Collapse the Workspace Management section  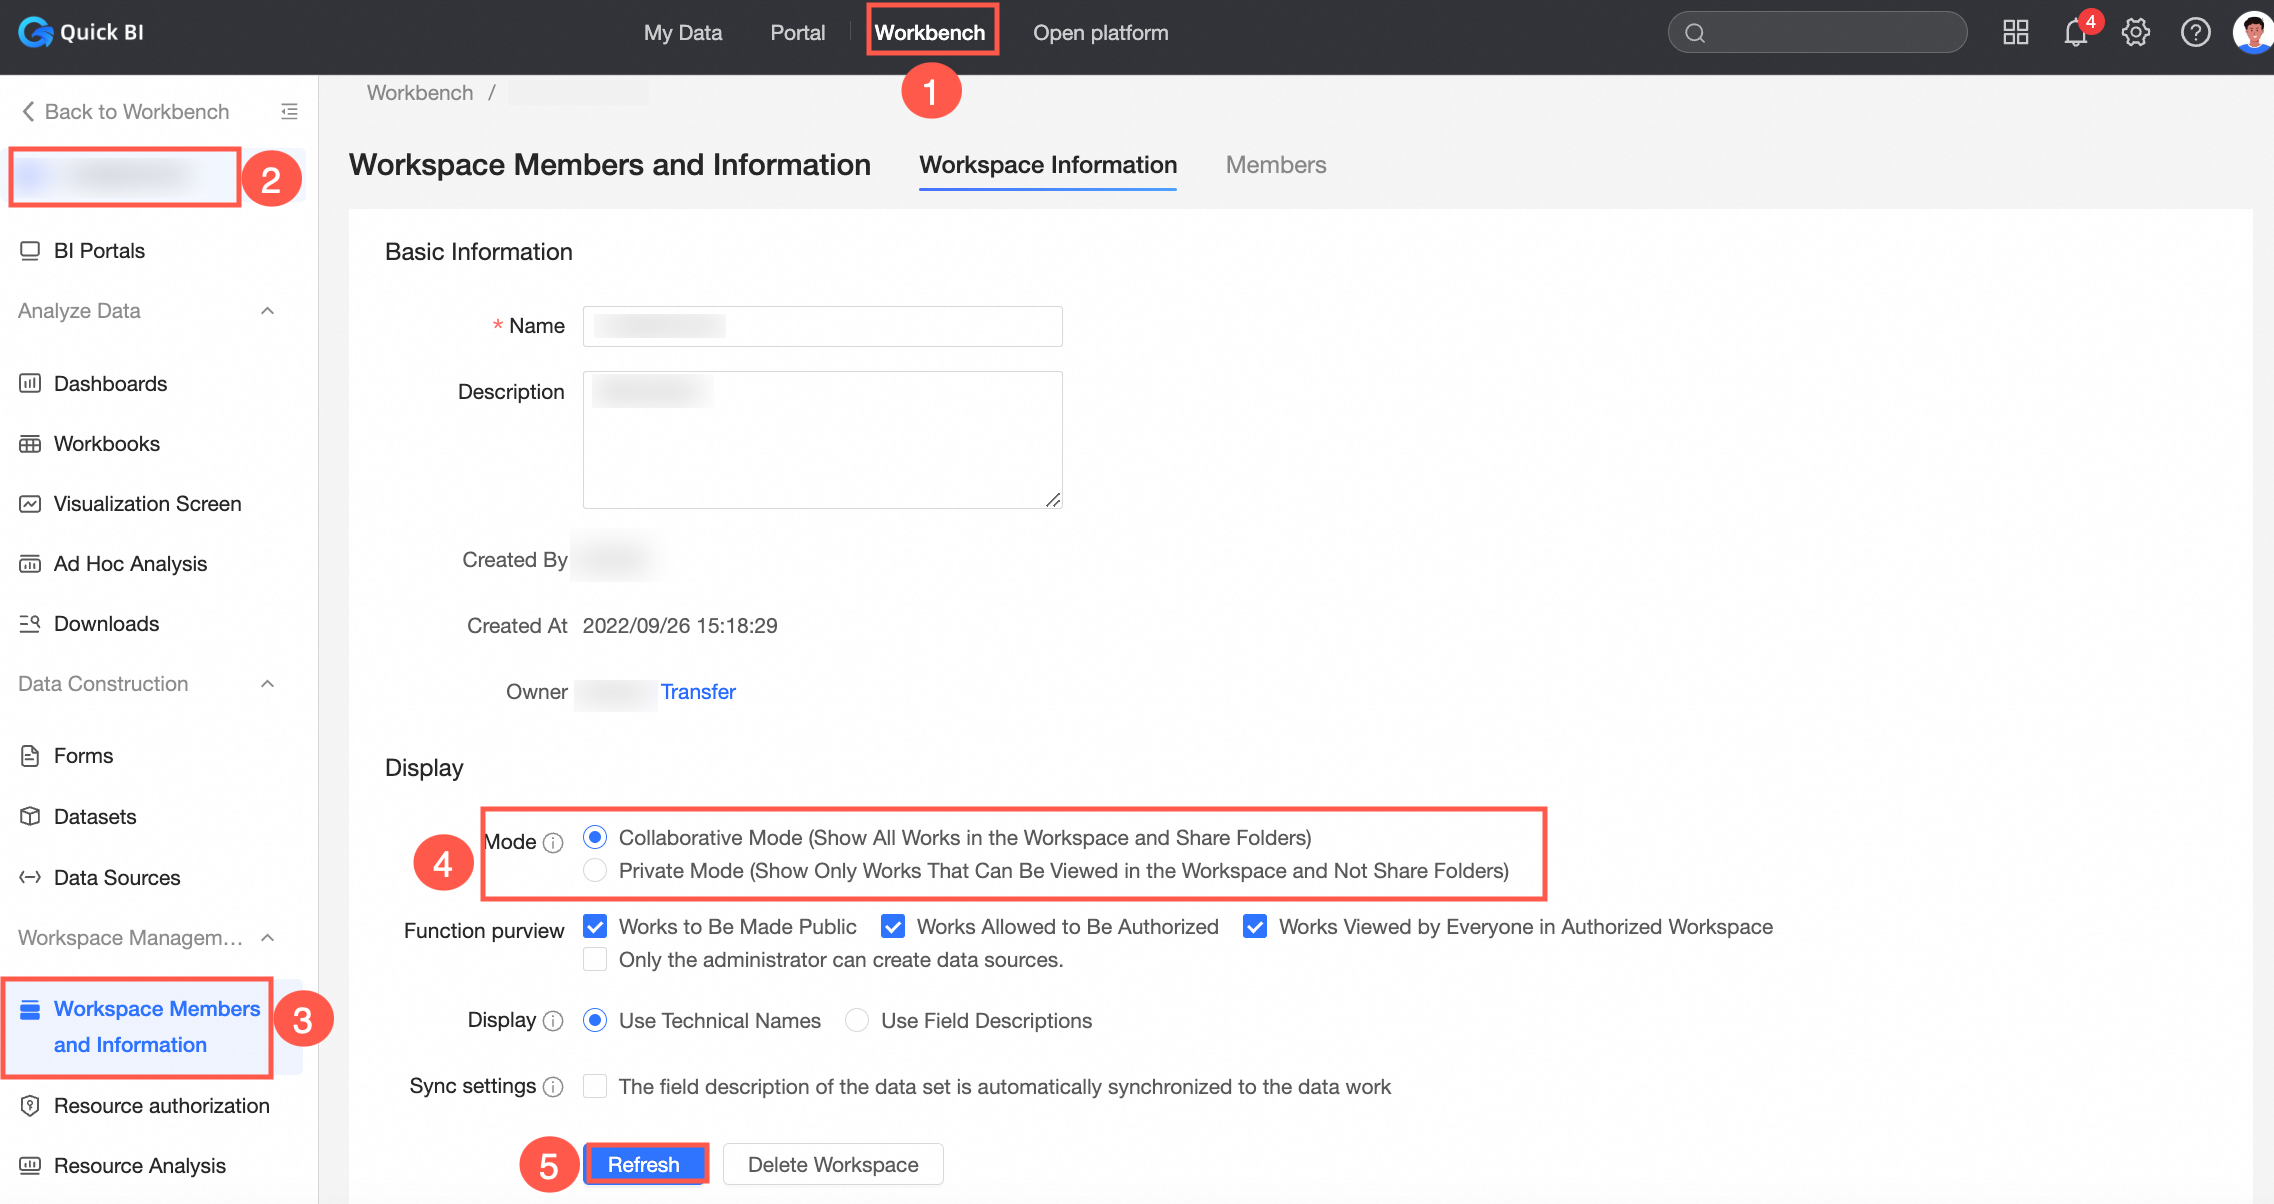pyautogui.click(x=267, y=938)
